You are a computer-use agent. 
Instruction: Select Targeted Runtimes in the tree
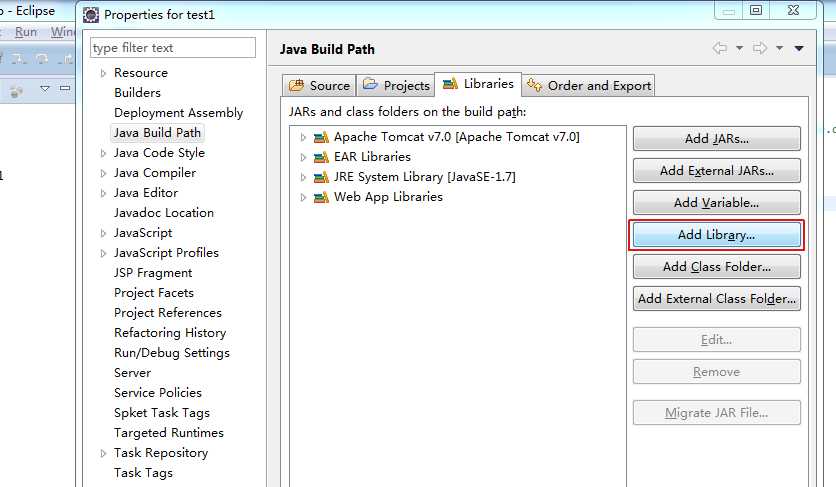coord(168,433)
